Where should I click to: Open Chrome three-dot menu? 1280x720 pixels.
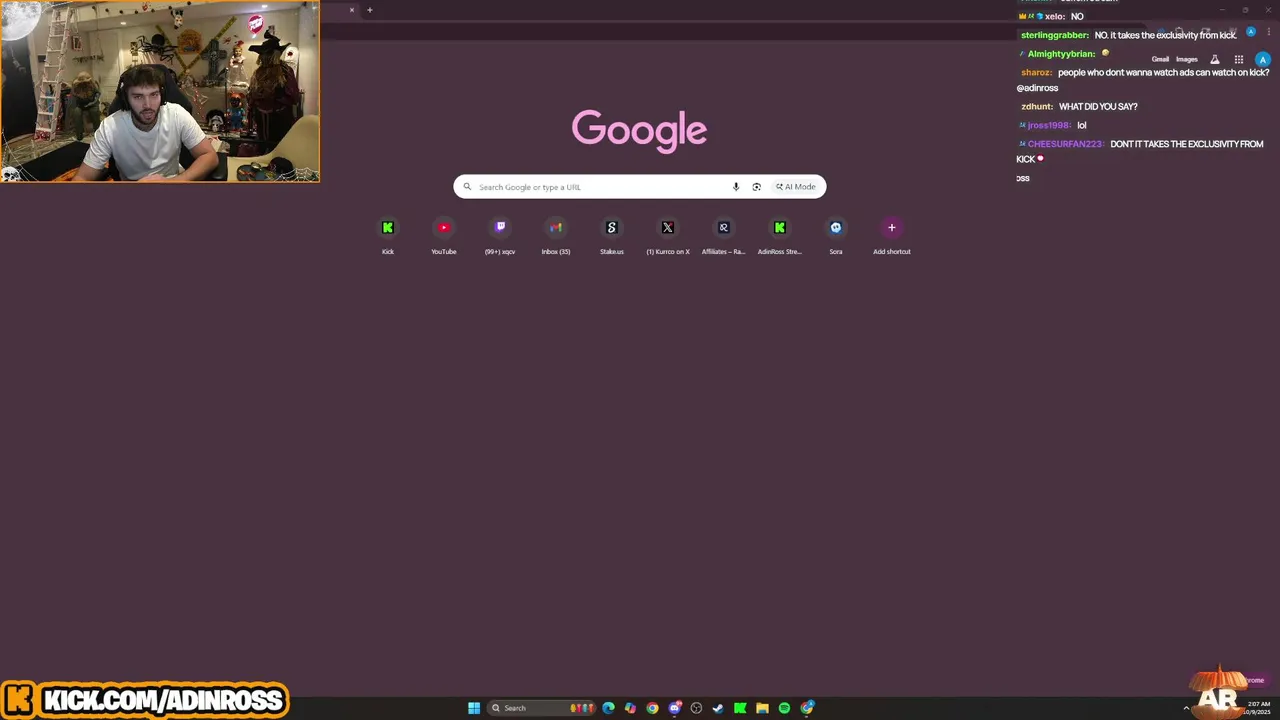click(1268, 32)
